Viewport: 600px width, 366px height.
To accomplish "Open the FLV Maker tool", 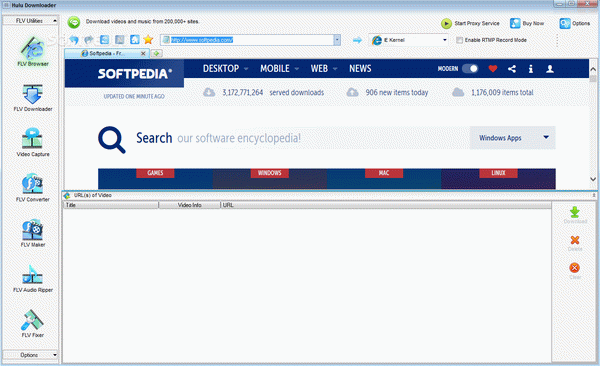I will 33,233.
